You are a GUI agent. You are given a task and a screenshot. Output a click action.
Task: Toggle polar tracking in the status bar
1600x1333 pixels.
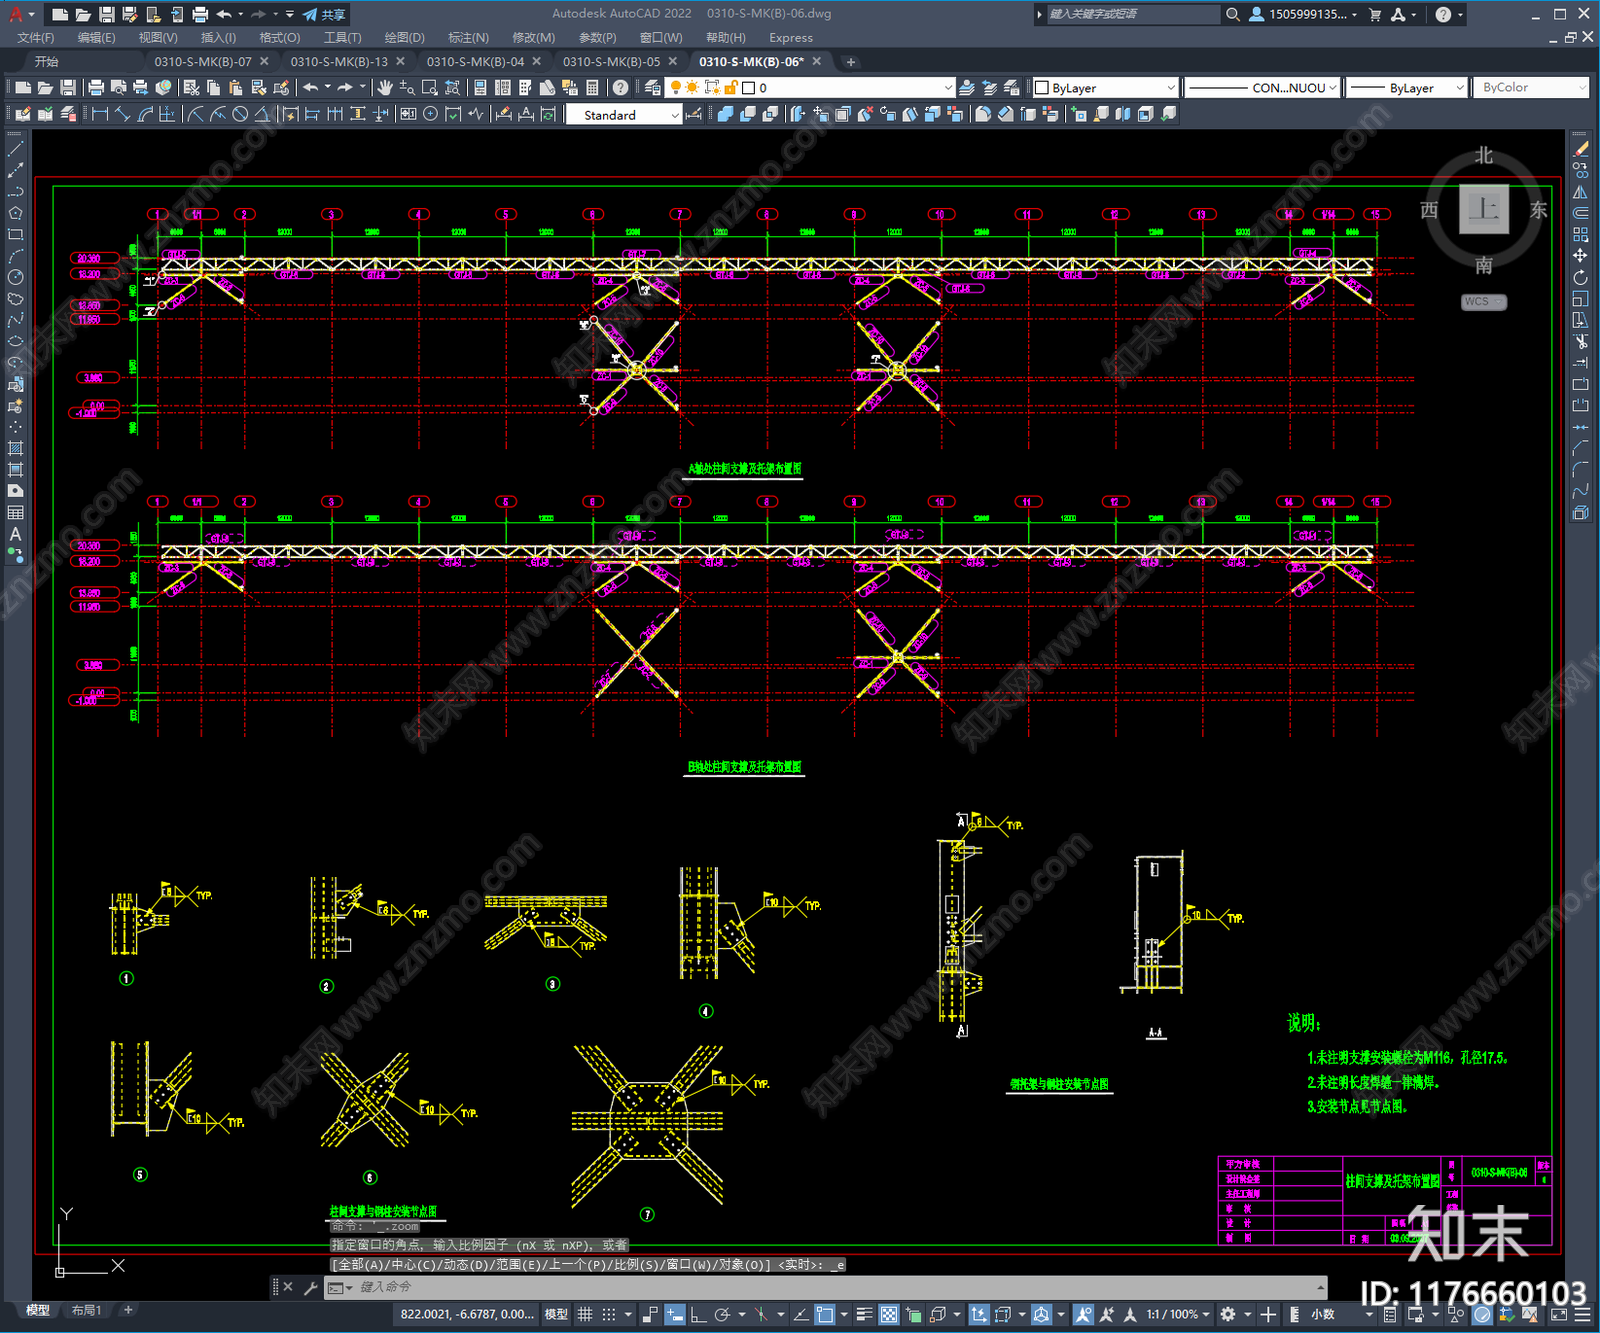[722, 1314]
